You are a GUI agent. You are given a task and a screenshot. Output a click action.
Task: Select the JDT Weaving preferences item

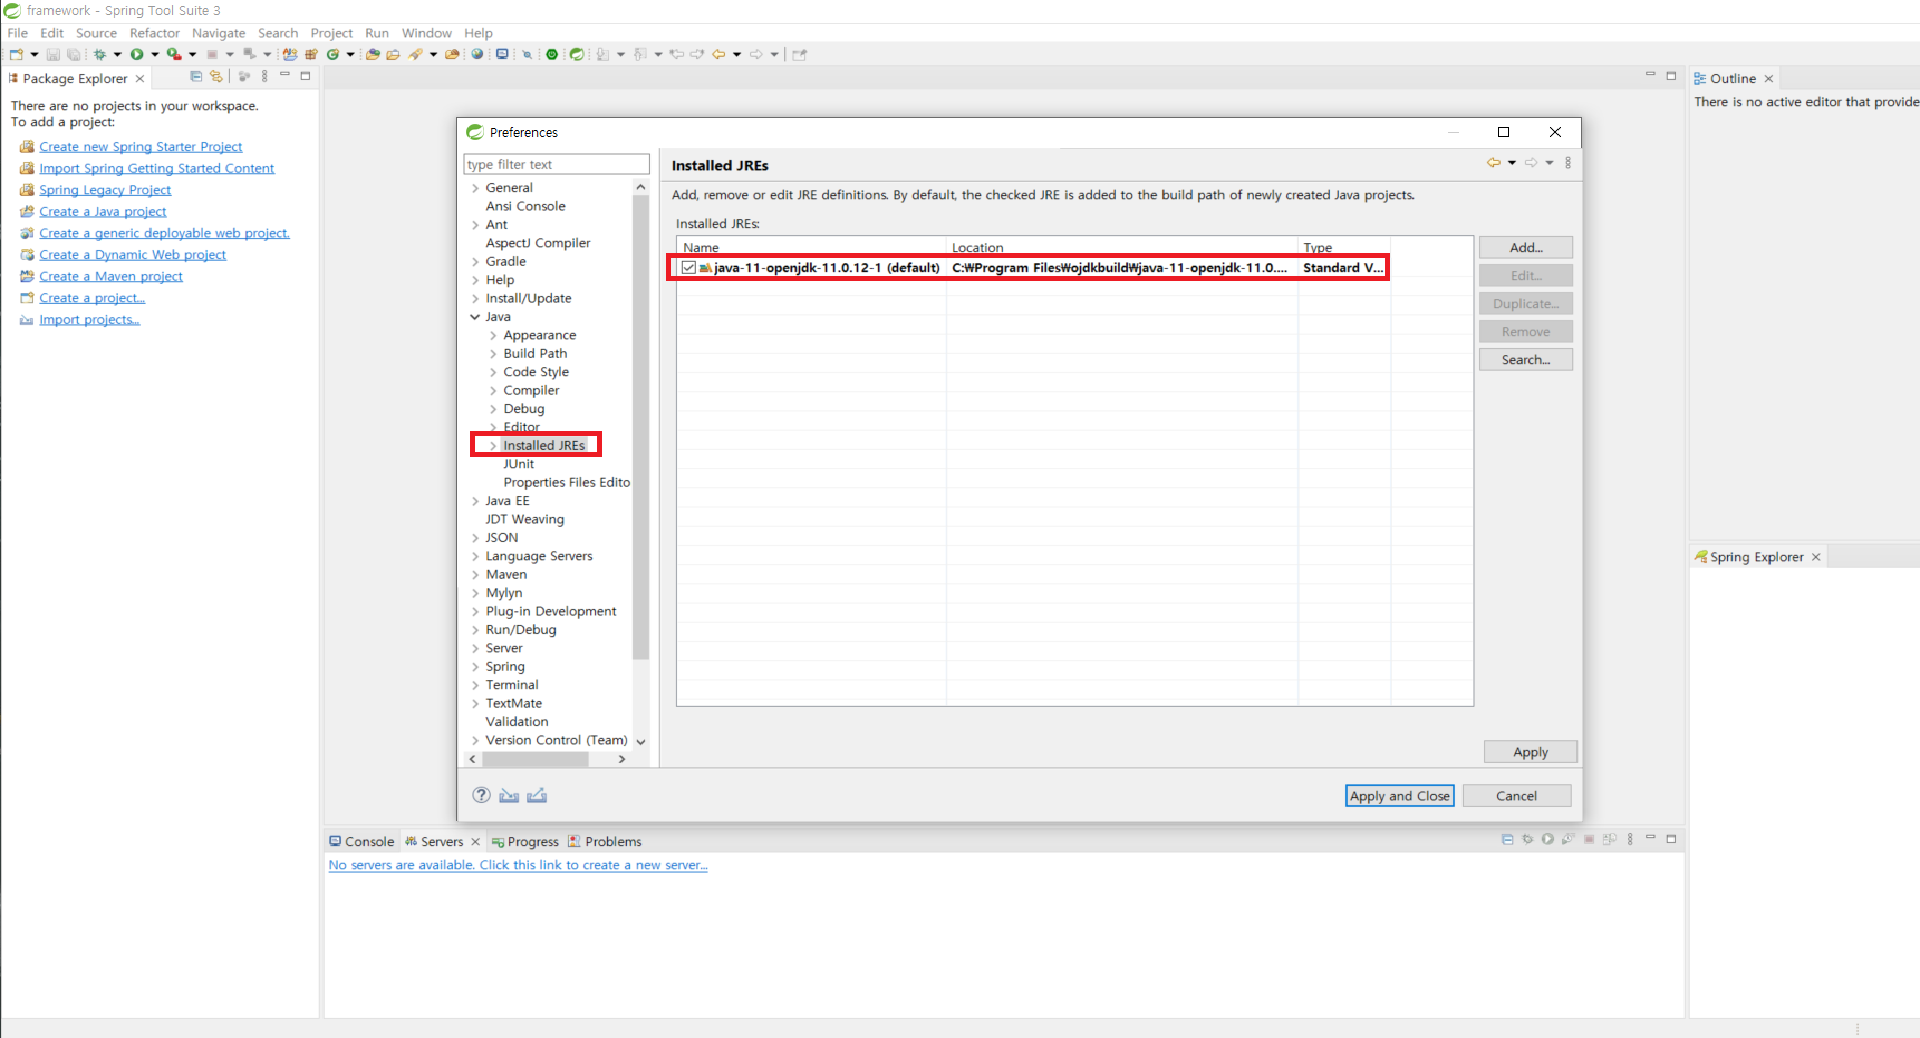(x=525, y=520)
